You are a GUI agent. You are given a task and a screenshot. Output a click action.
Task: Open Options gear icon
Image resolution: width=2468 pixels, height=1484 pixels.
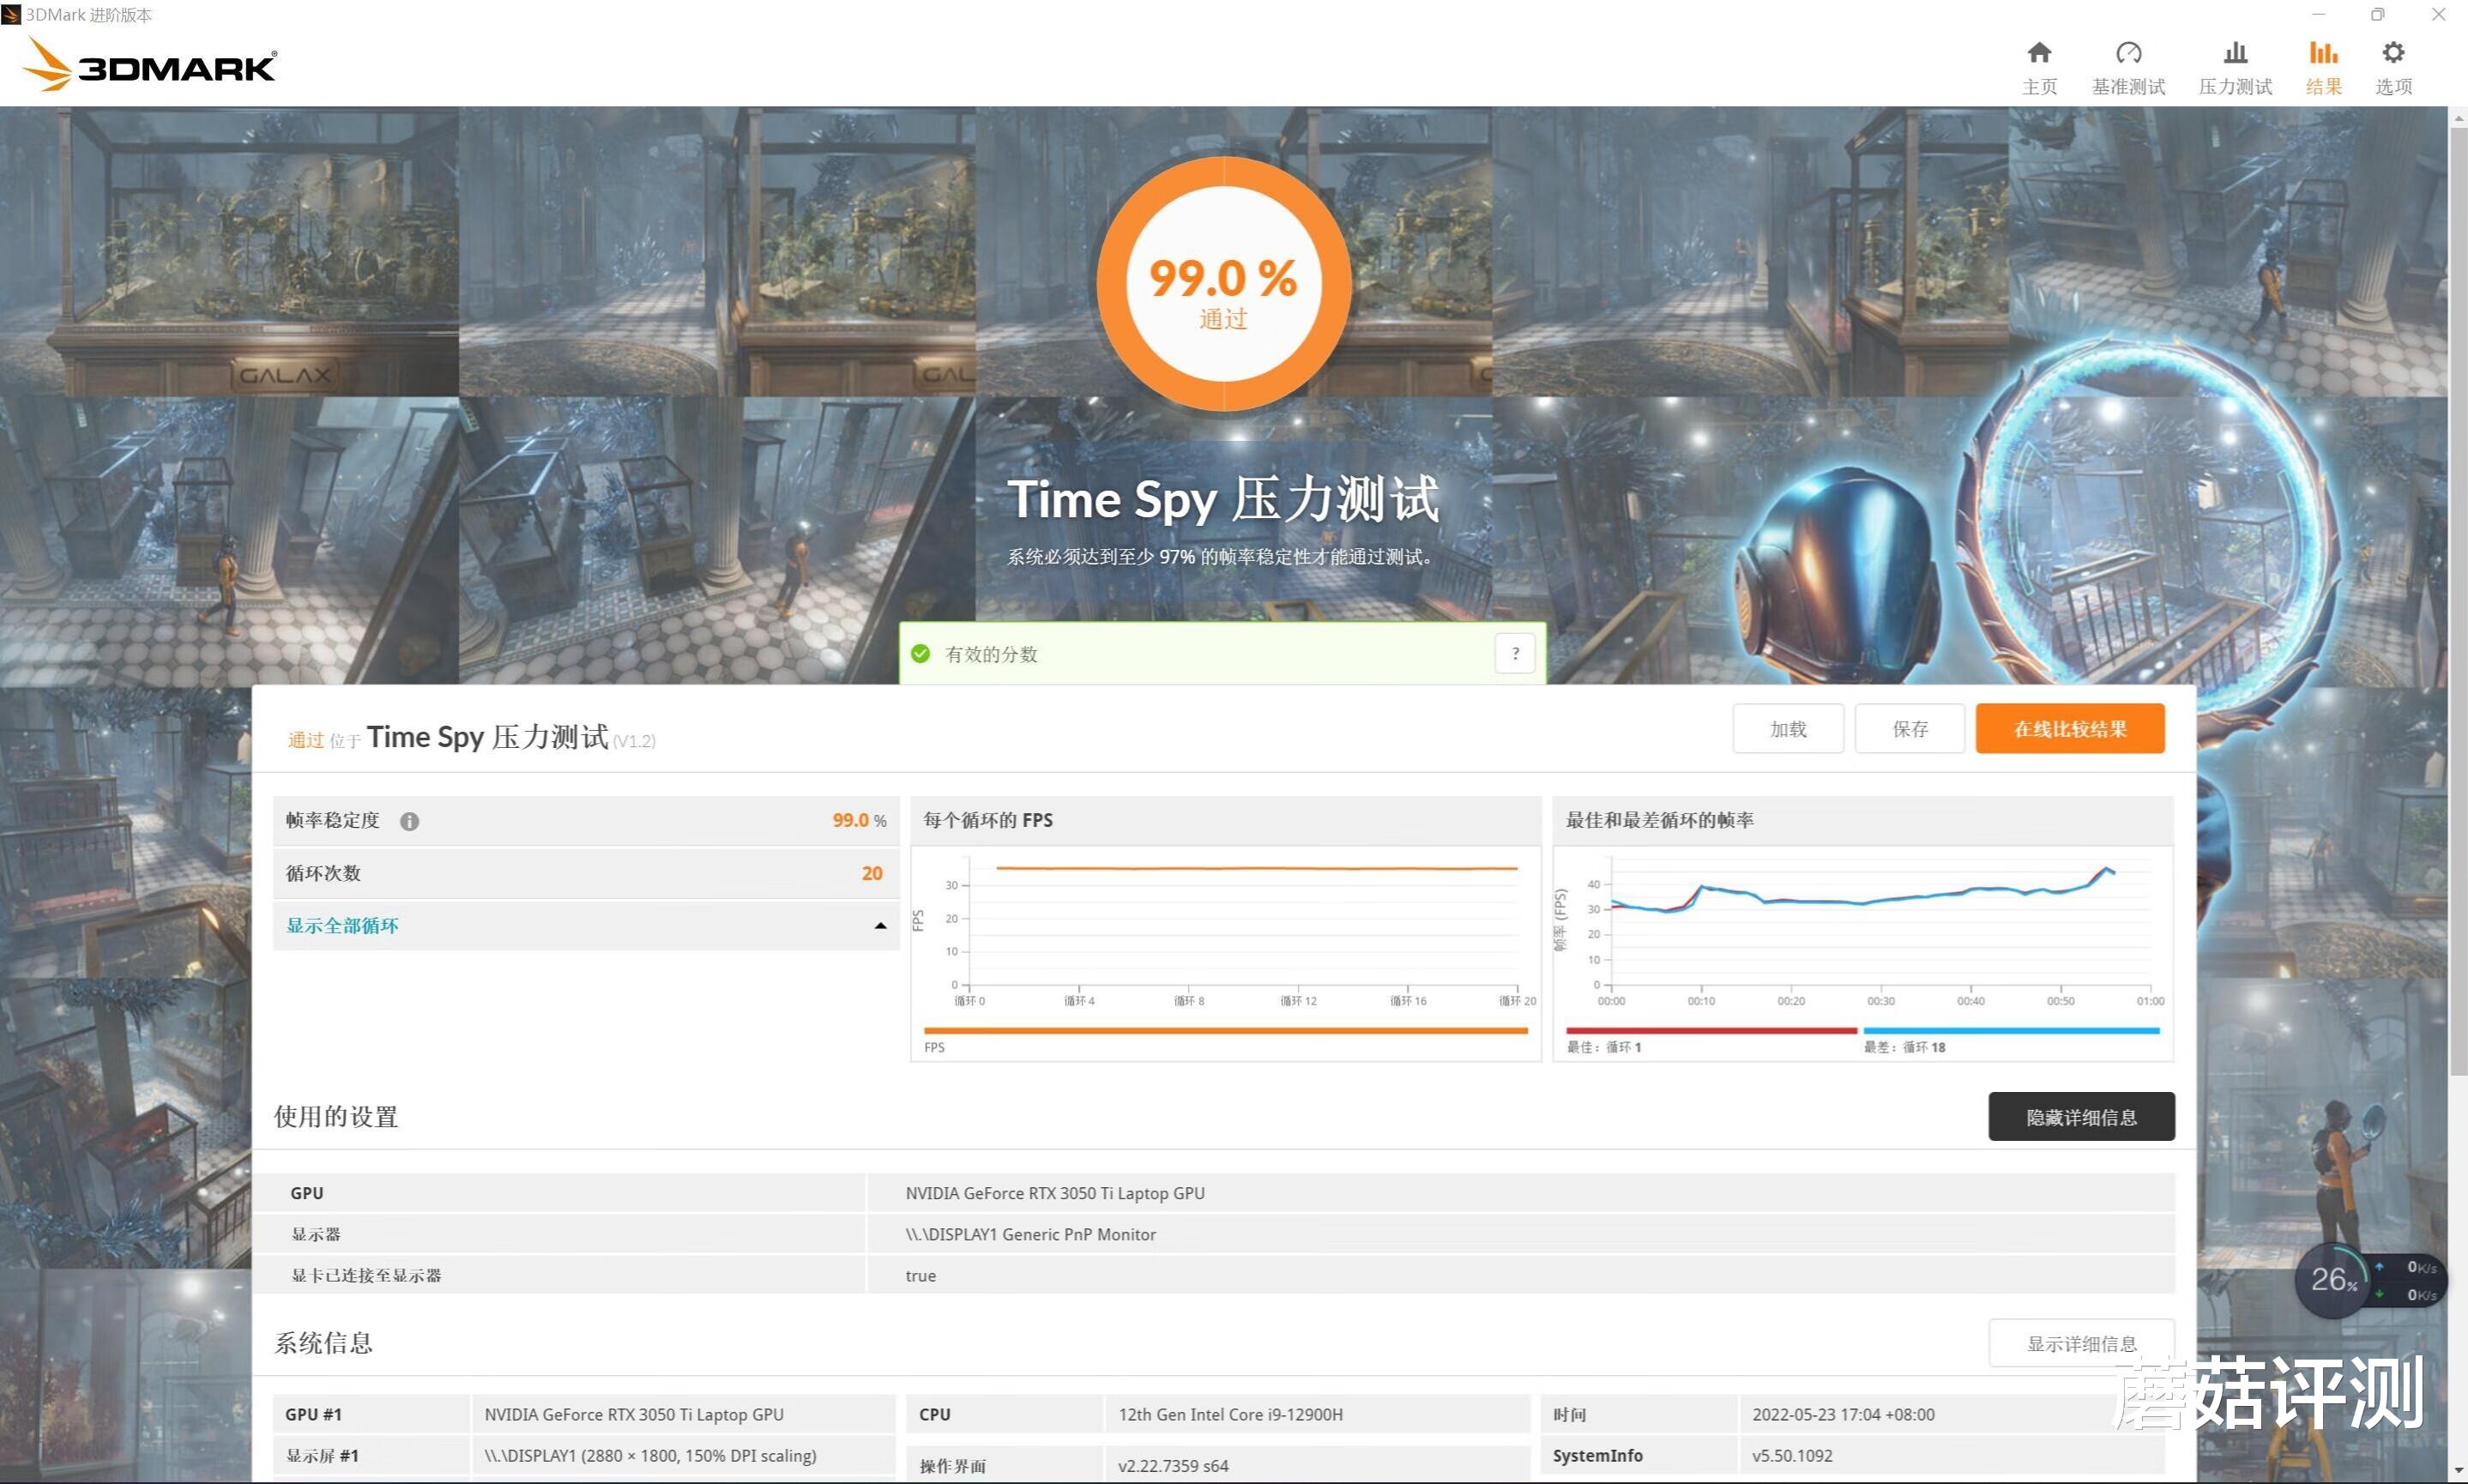2393,53
